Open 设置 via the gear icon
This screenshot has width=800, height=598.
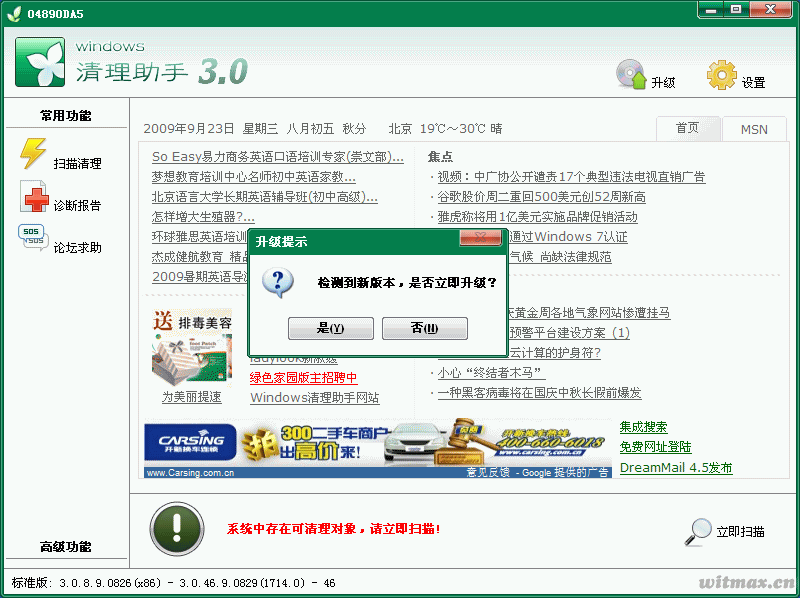[x=721, y=75]
